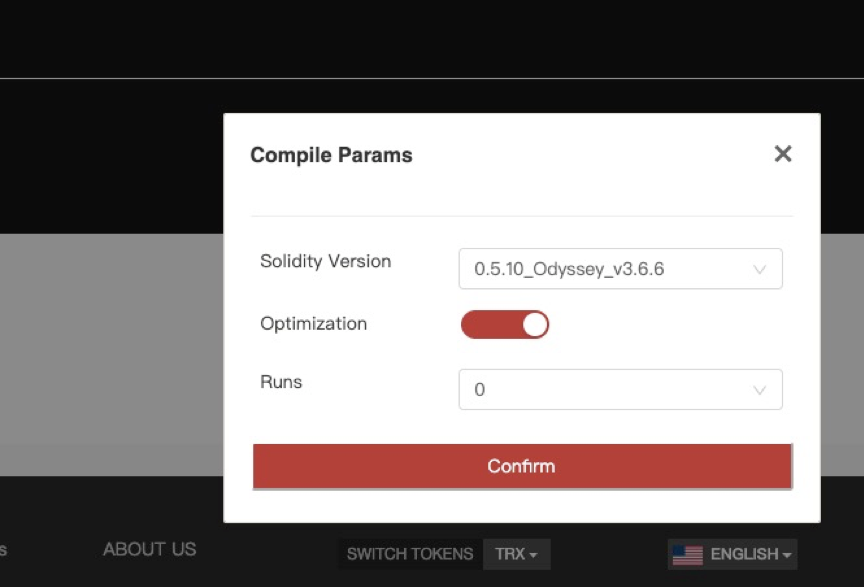864x587 pixels.
Task: Click the chevron in Solidity Version box
Action: coord(759,270)
